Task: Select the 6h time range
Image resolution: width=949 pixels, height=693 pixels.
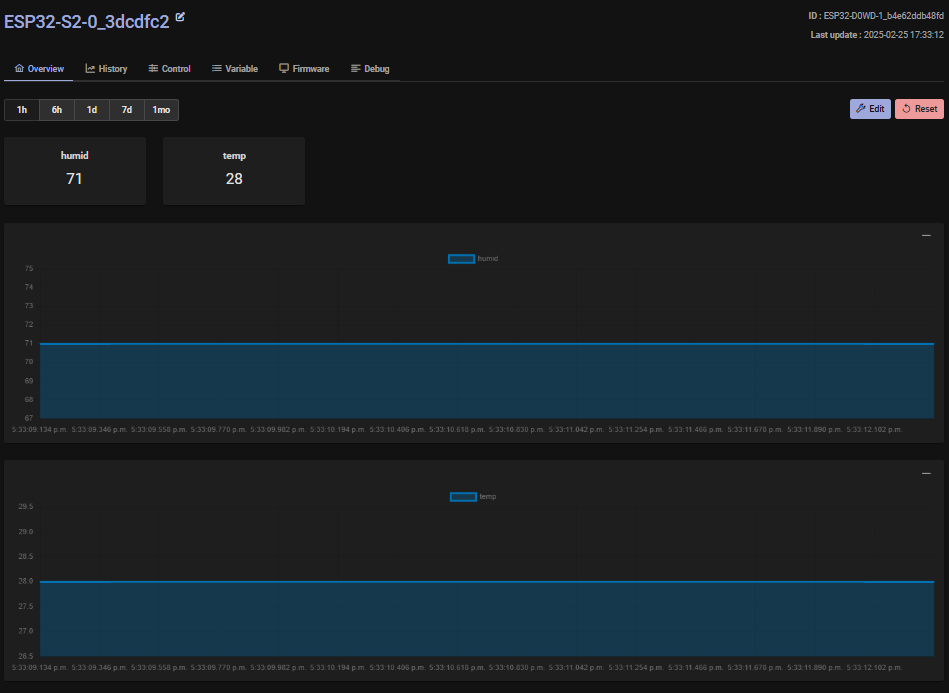Action: click(x=57, y=110)
